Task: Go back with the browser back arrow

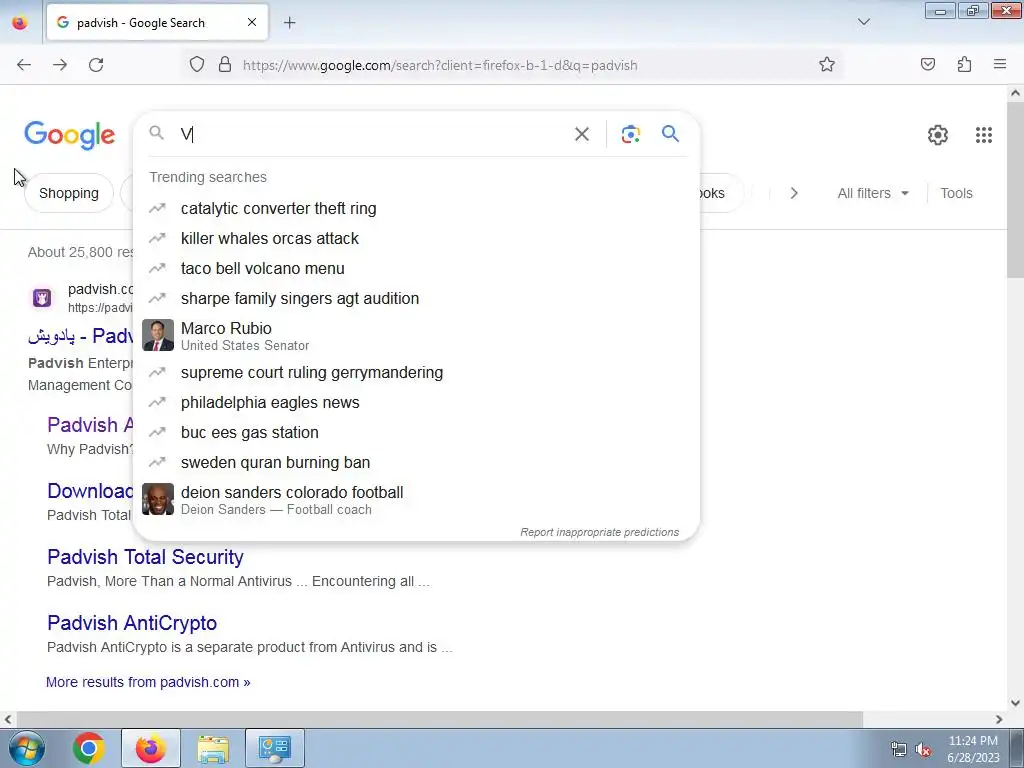Action: 24,65
